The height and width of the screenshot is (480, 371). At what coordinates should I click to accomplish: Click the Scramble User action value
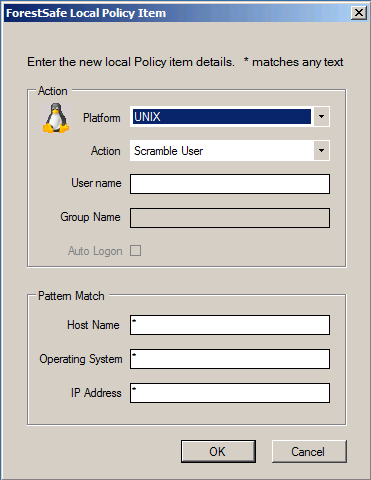[168, 151]
